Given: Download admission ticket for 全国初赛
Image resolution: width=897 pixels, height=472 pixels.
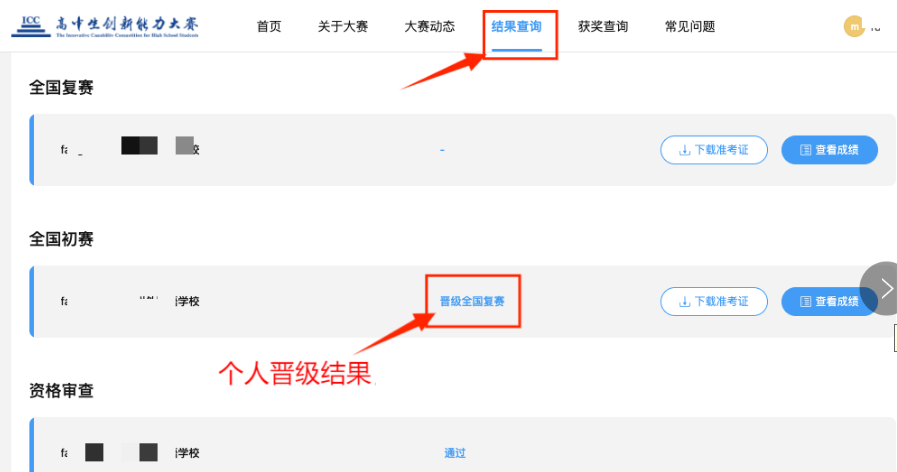Looking at the screenshot, I should click(714, 302).
